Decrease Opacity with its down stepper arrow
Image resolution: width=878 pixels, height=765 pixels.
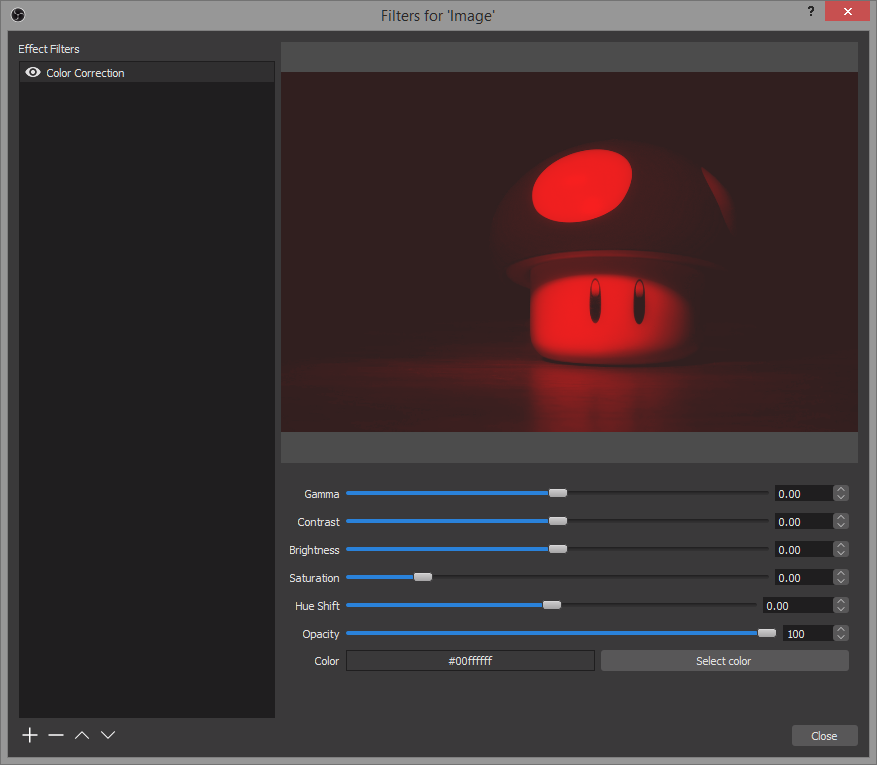click(x=840, y=637)
